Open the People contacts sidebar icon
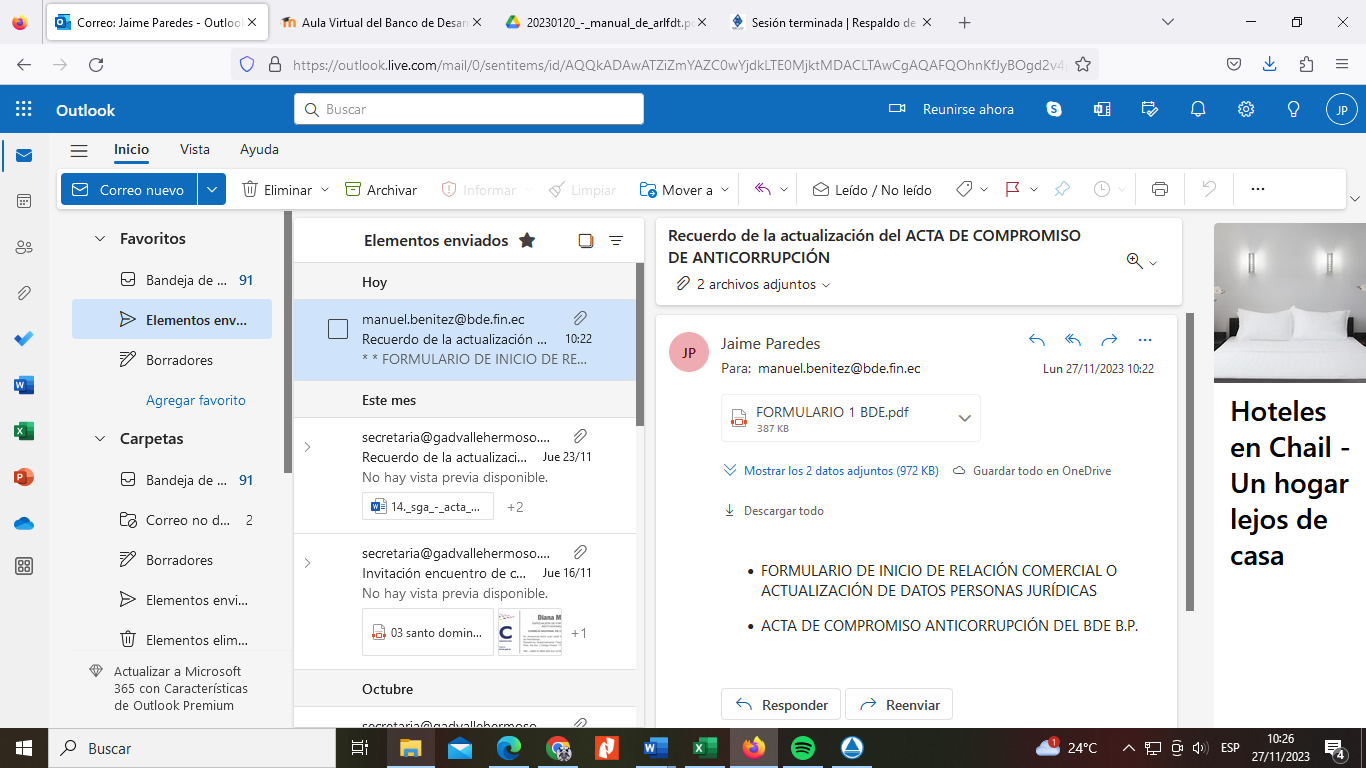1366x768 pixels. [24, 247]
